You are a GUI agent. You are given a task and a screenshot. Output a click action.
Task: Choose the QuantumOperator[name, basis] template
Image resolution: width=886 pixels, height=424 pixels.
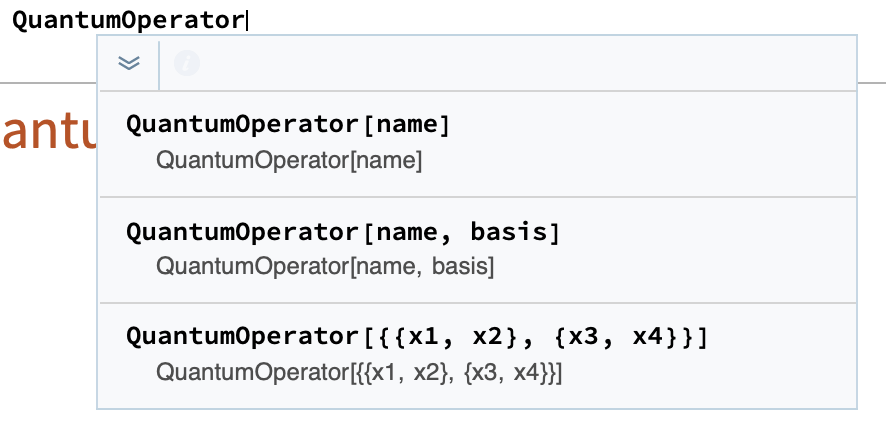coord(478,250)
